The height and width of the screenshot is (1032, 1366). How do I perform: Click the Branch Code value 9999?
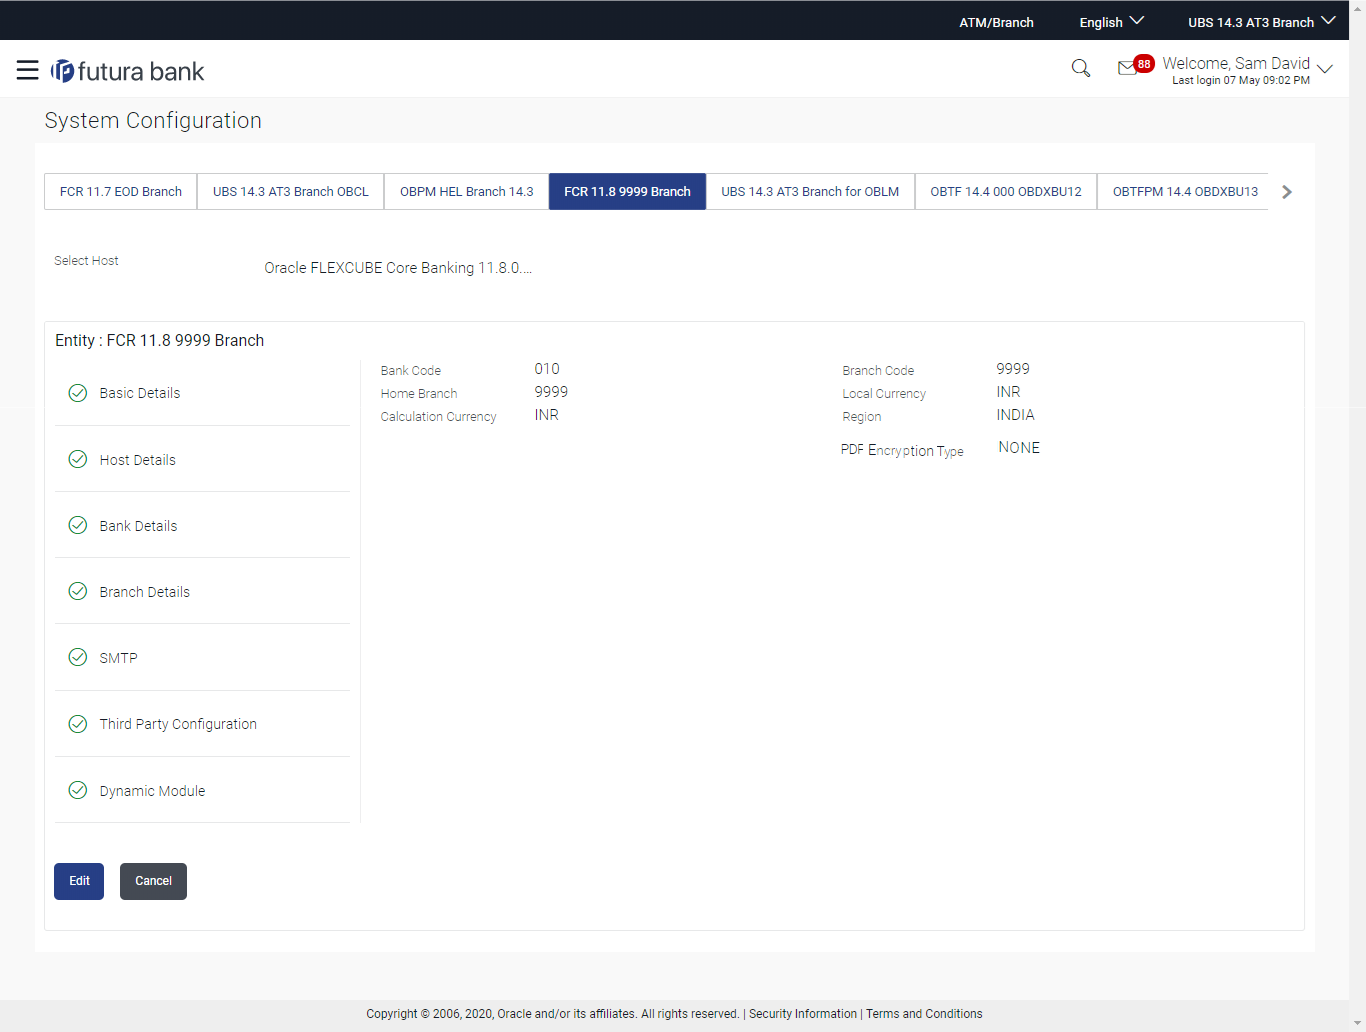coord(1013,369)
